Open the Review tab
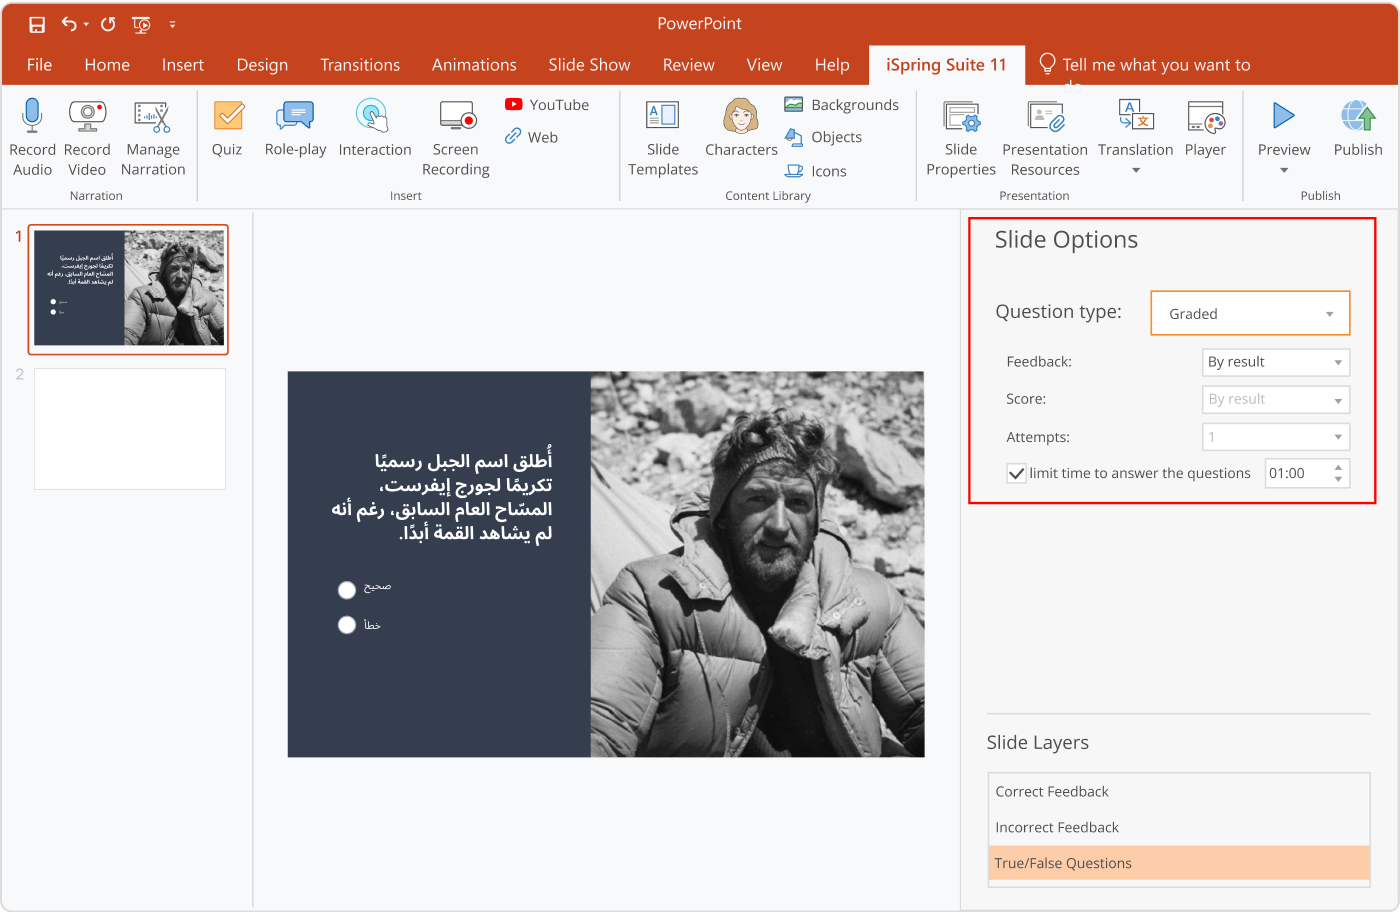 coord(689,65)
